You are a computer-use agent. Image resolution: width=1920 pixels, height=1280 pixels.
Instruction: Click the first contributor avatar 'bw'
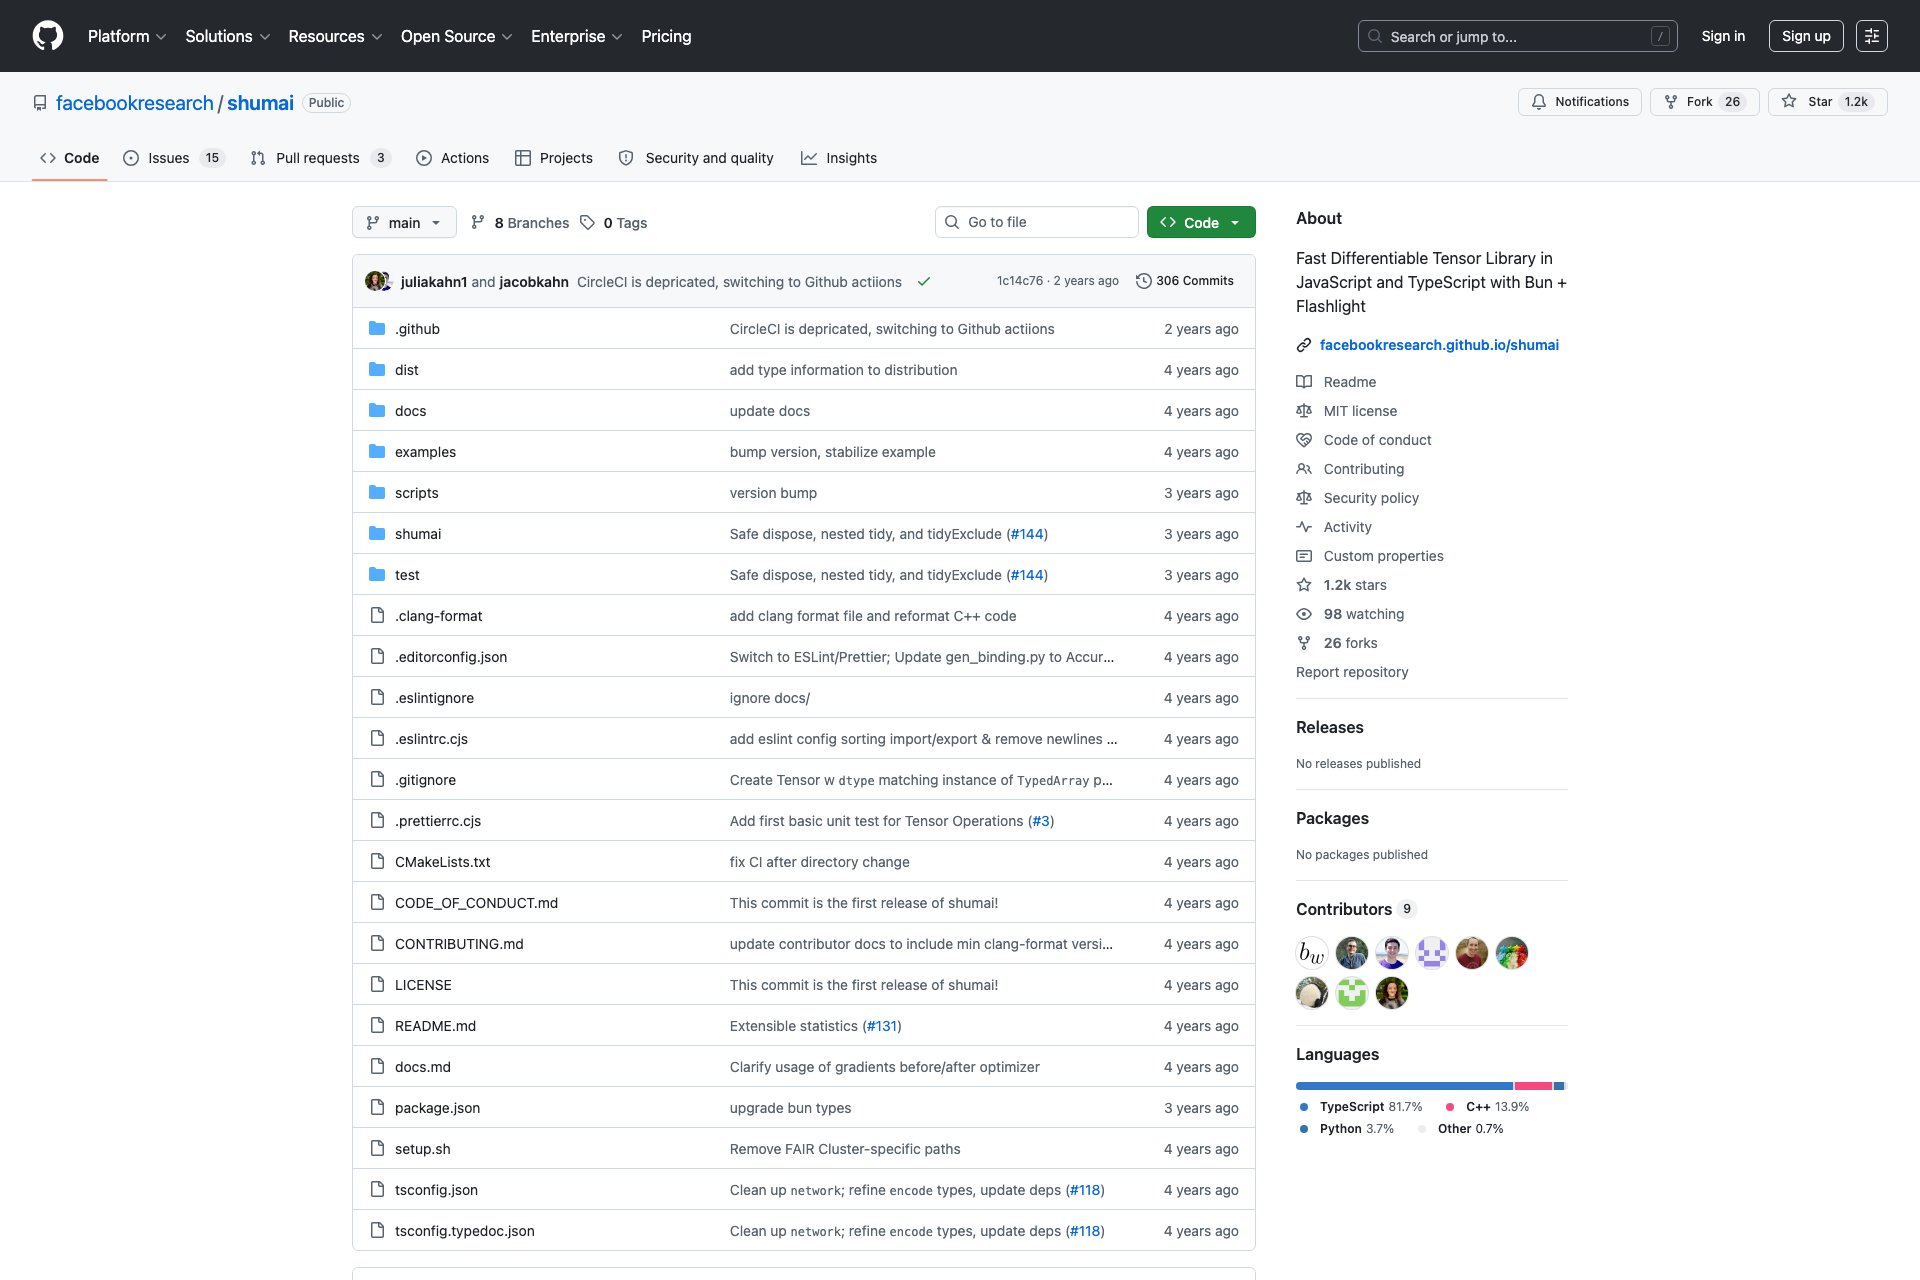pos(1311,953)
